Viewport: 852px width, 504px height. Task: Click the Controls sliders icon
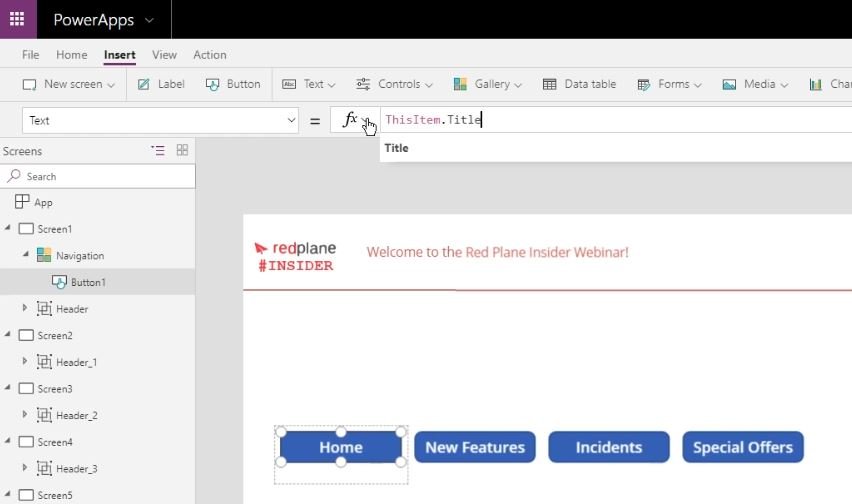(x=363, y=84)
